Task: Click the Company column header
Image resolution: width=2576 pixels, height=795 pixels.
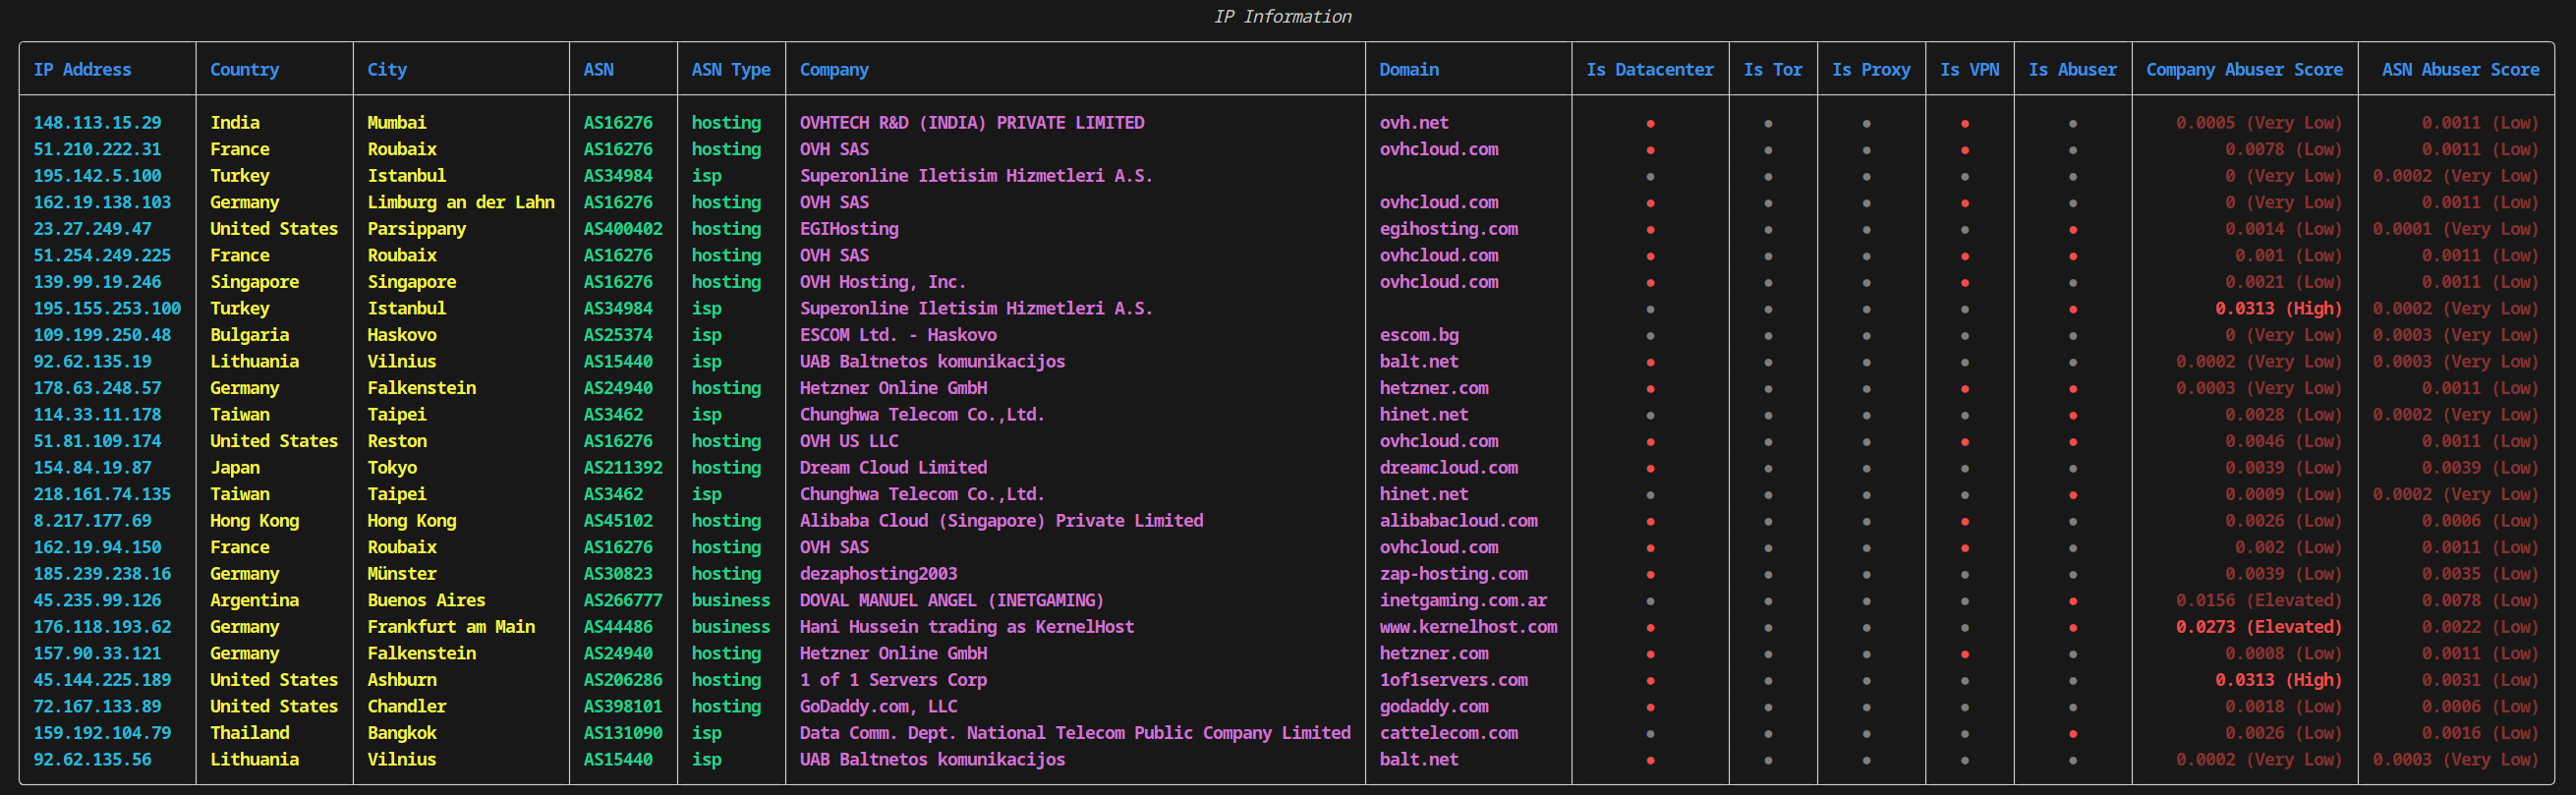Action: tap(834, 69)
